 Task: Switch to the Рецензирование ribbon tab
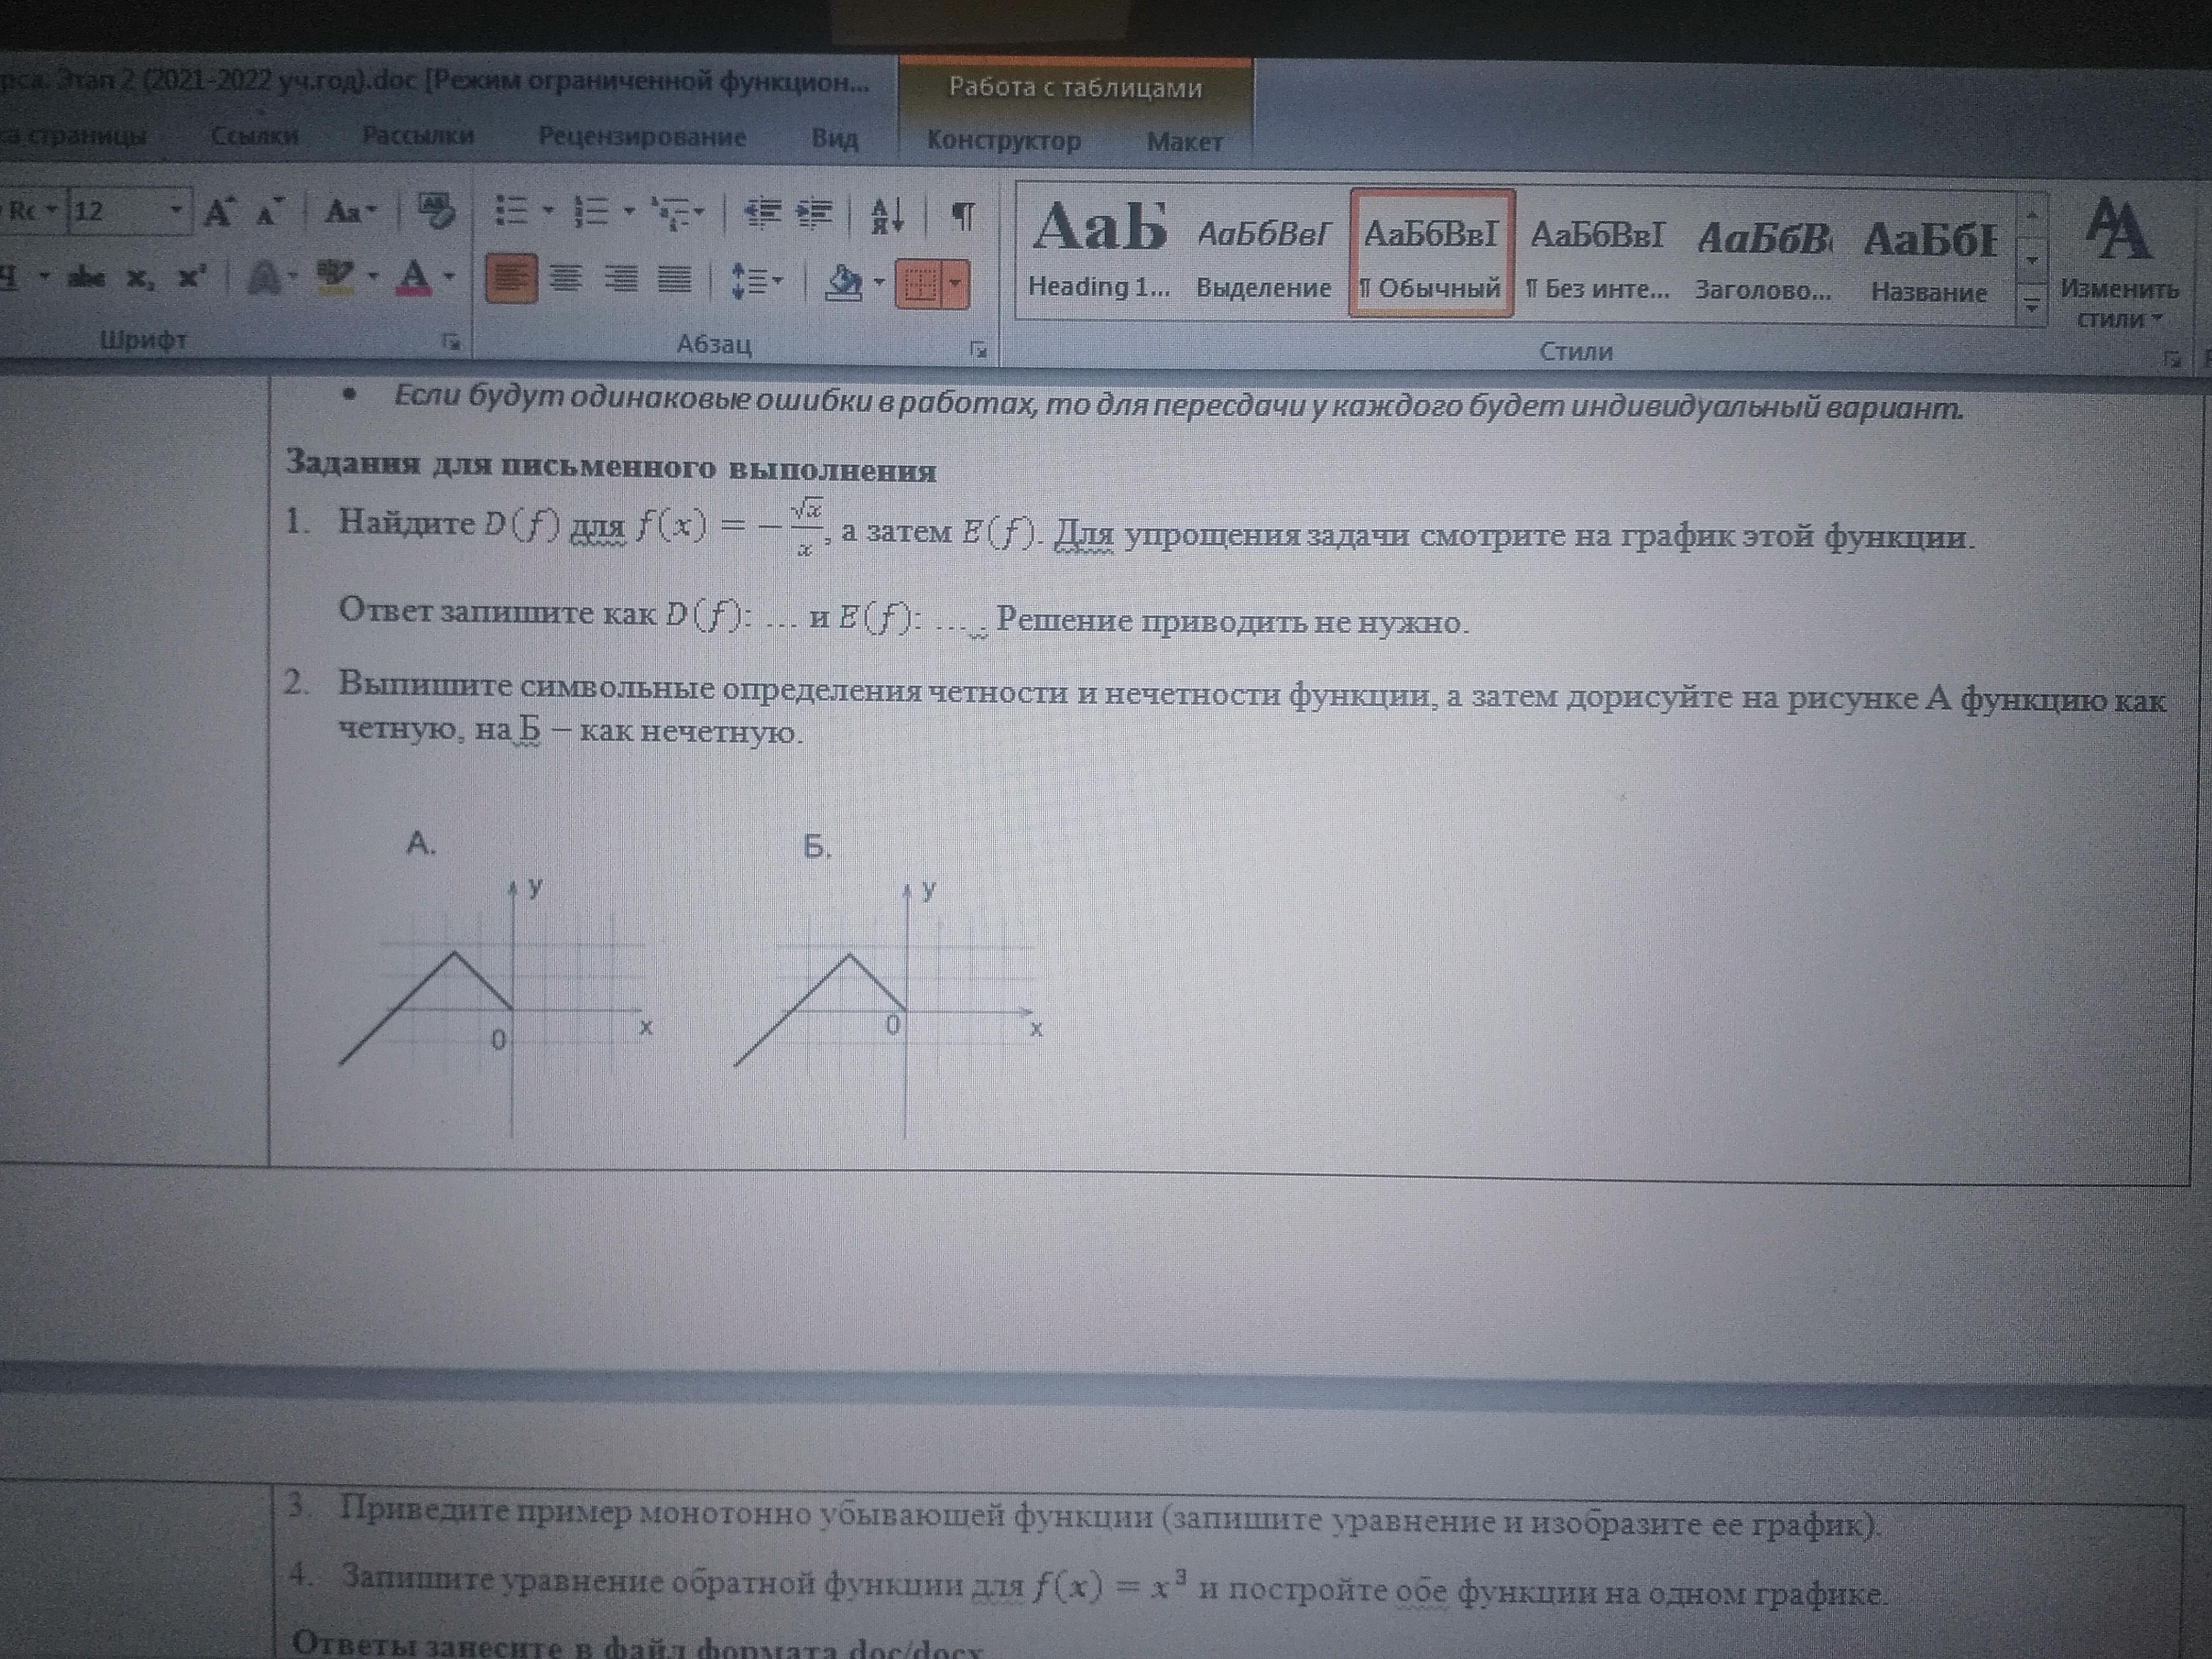641,137
